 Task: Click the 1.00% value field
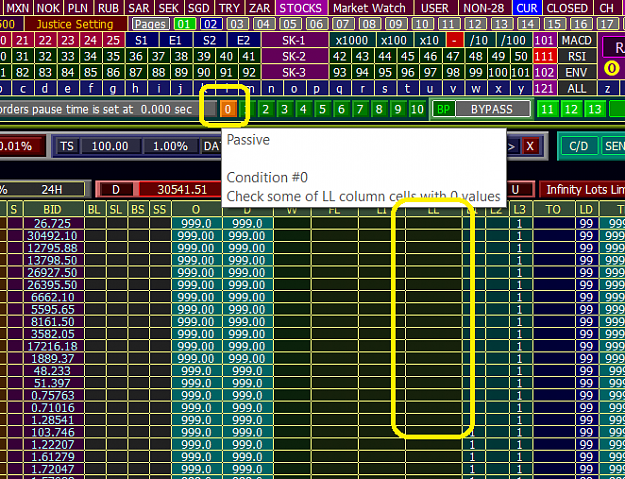click(170, 146)
